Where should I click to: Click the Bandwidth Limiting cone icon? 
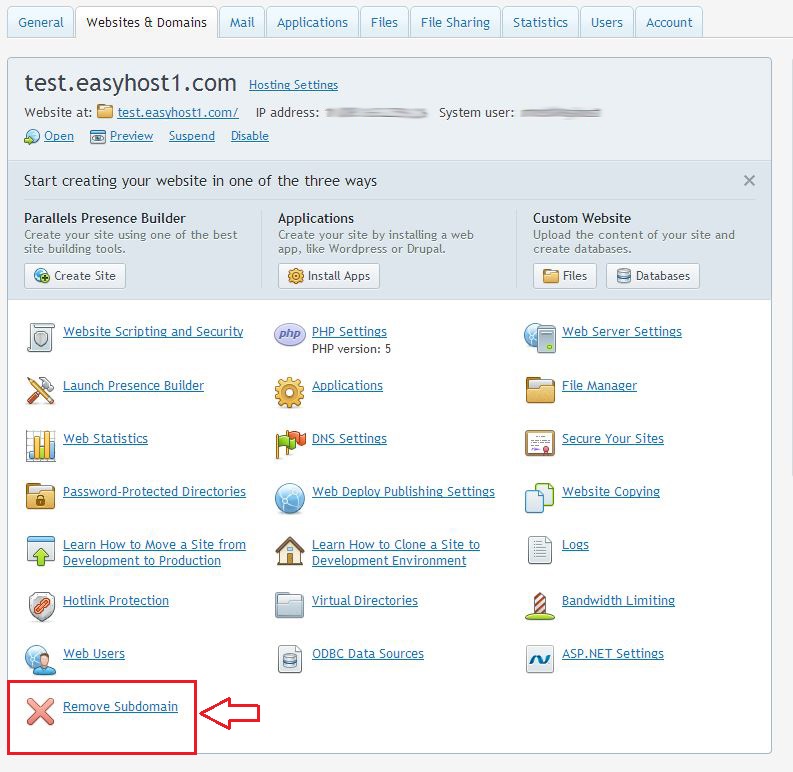[540, 606]
